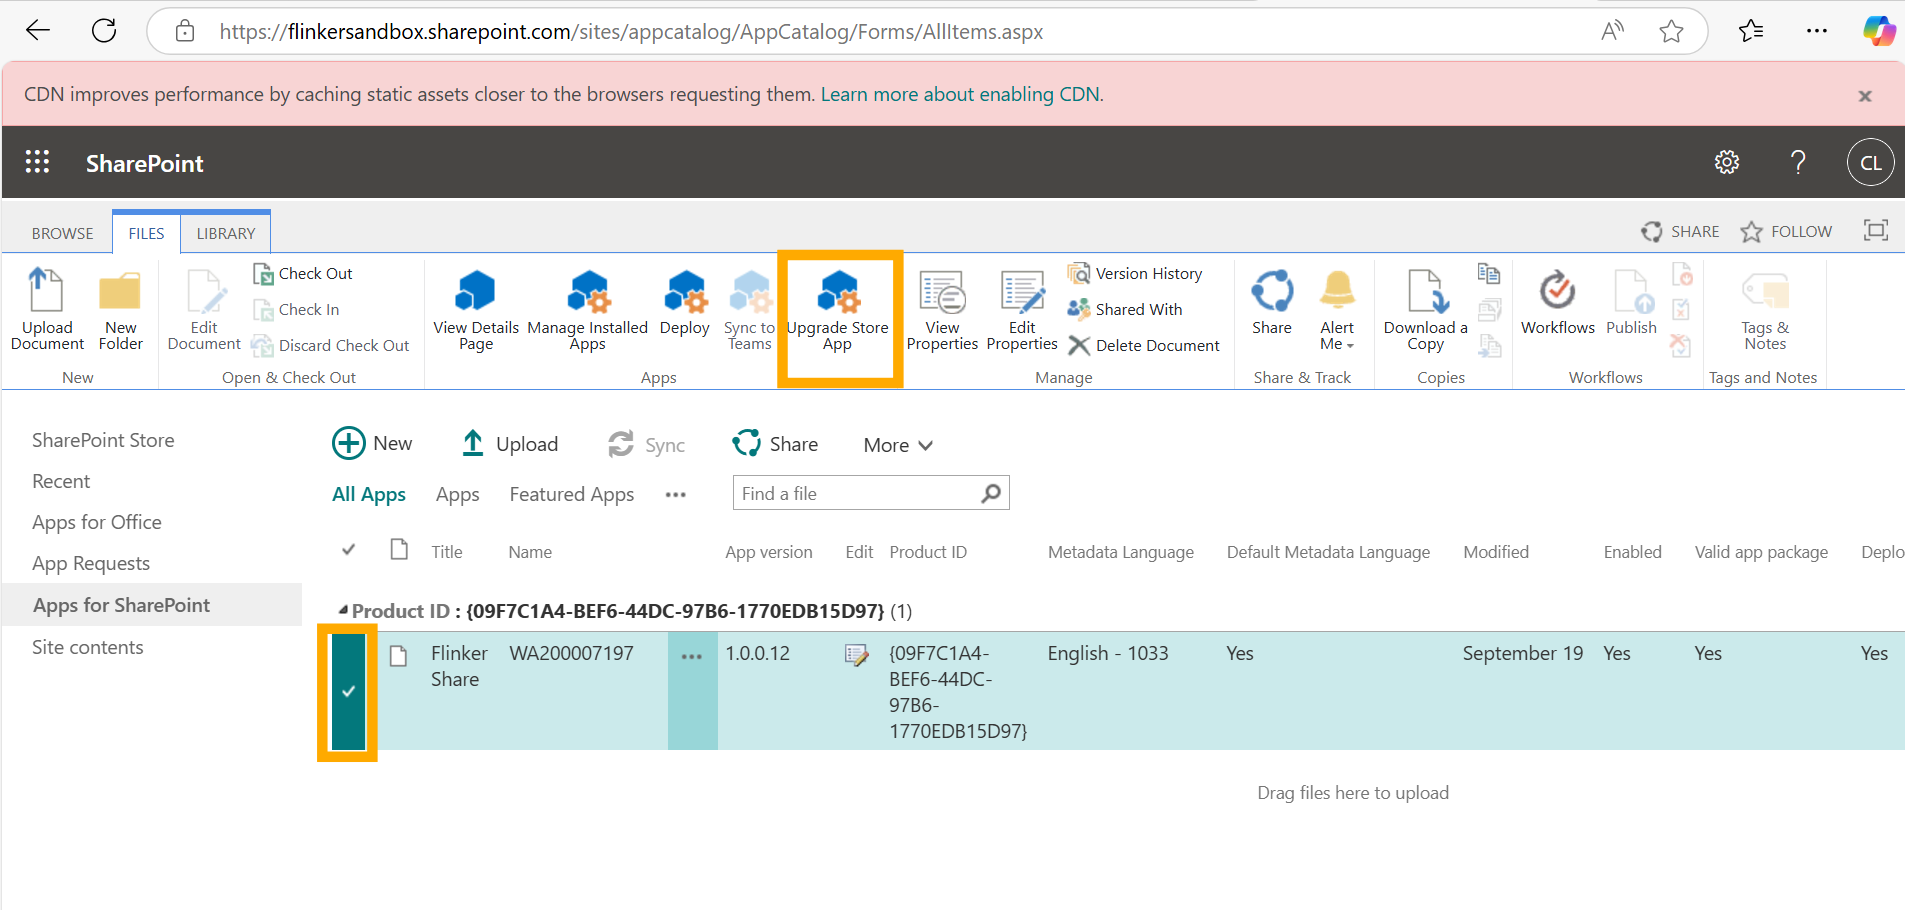Screen dimensions: 1905x910
Task: Select Check In in ribbon
Action: (x=296, y=309)
